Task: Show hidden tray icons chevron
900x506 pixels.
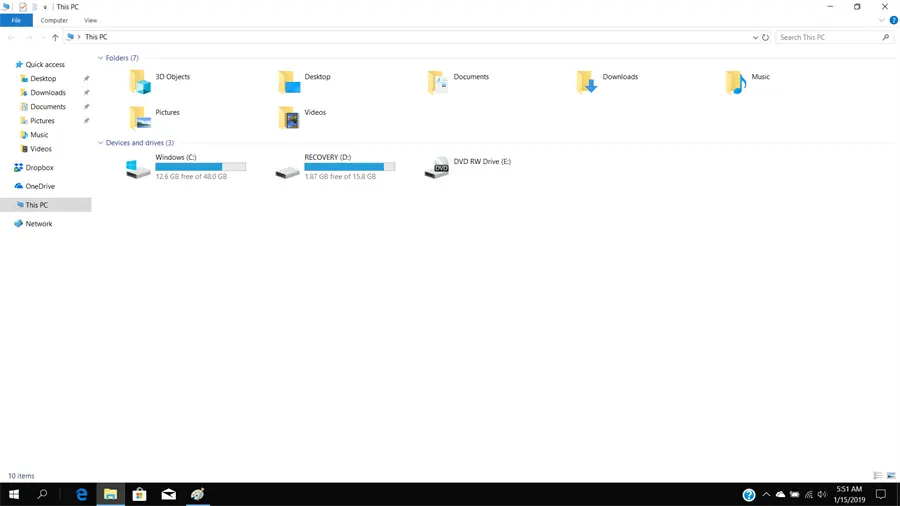Action: point(766,494)
